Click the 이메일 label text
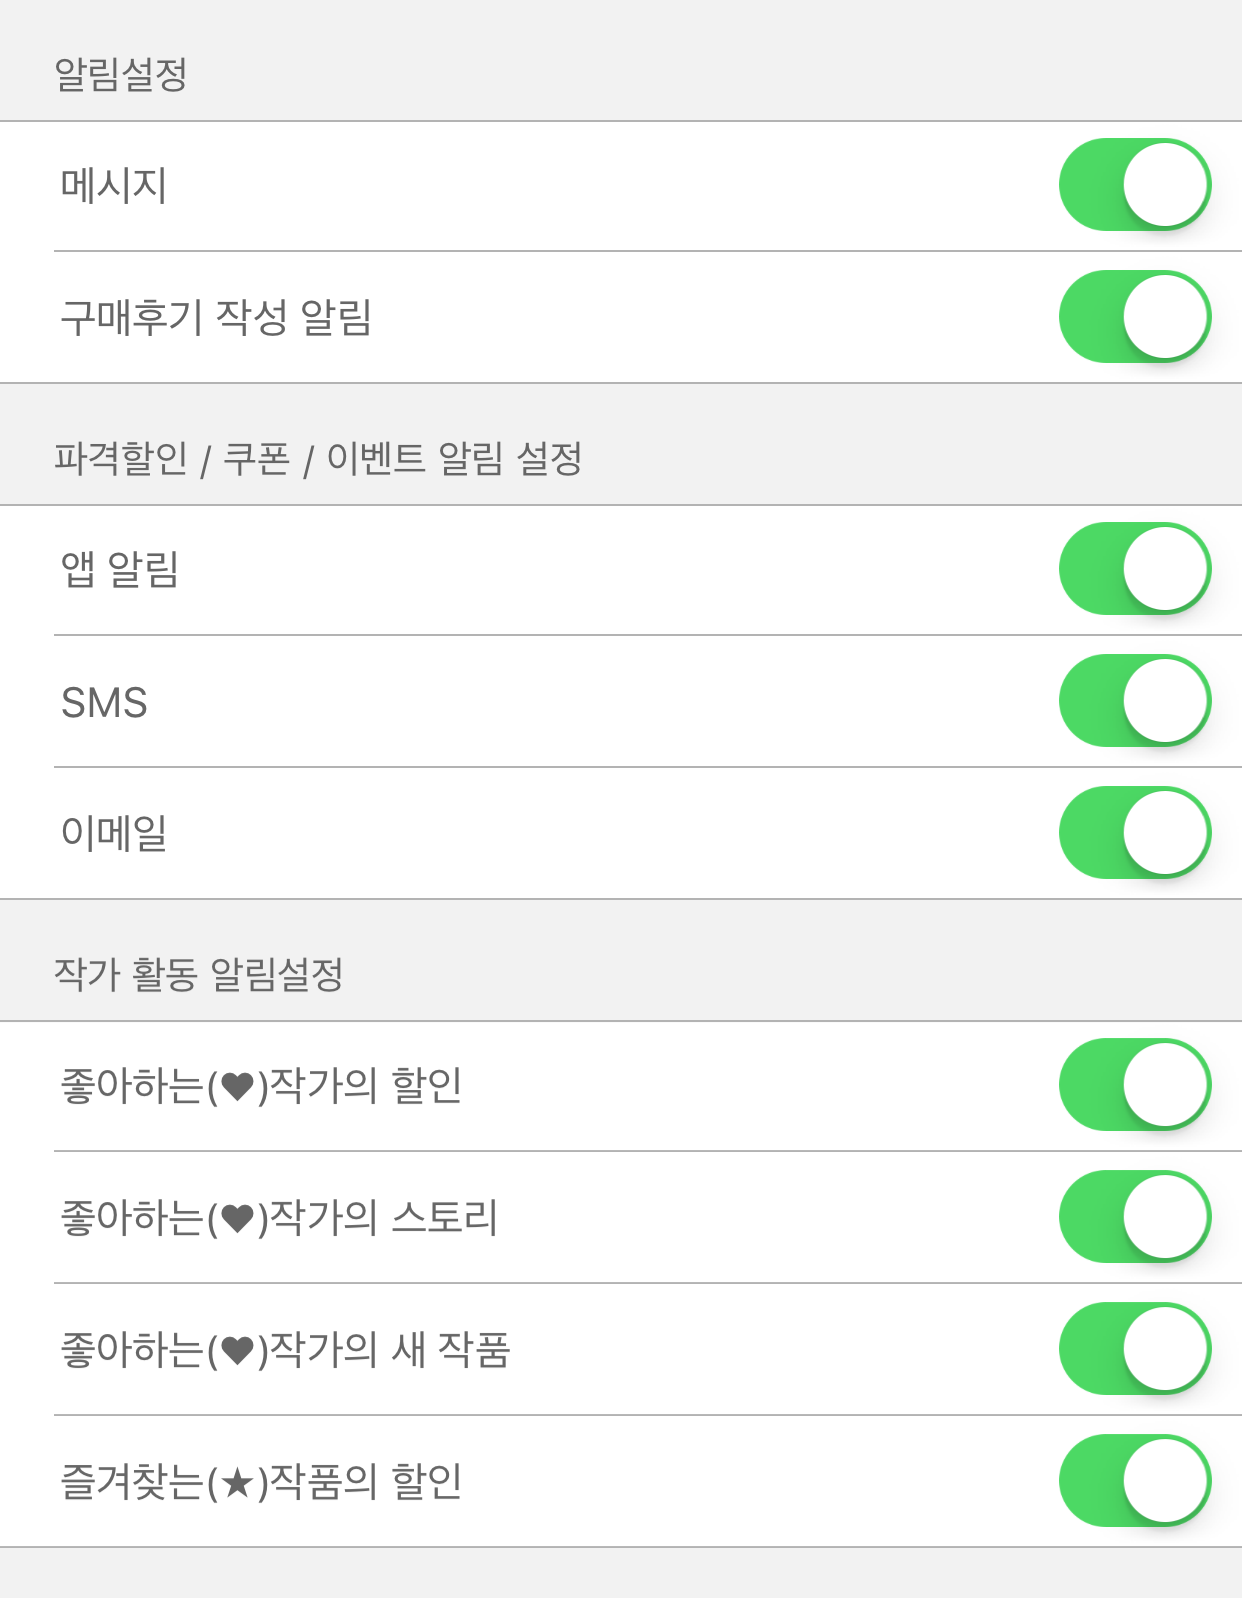 pyautogui.click(x=114, y=834)
